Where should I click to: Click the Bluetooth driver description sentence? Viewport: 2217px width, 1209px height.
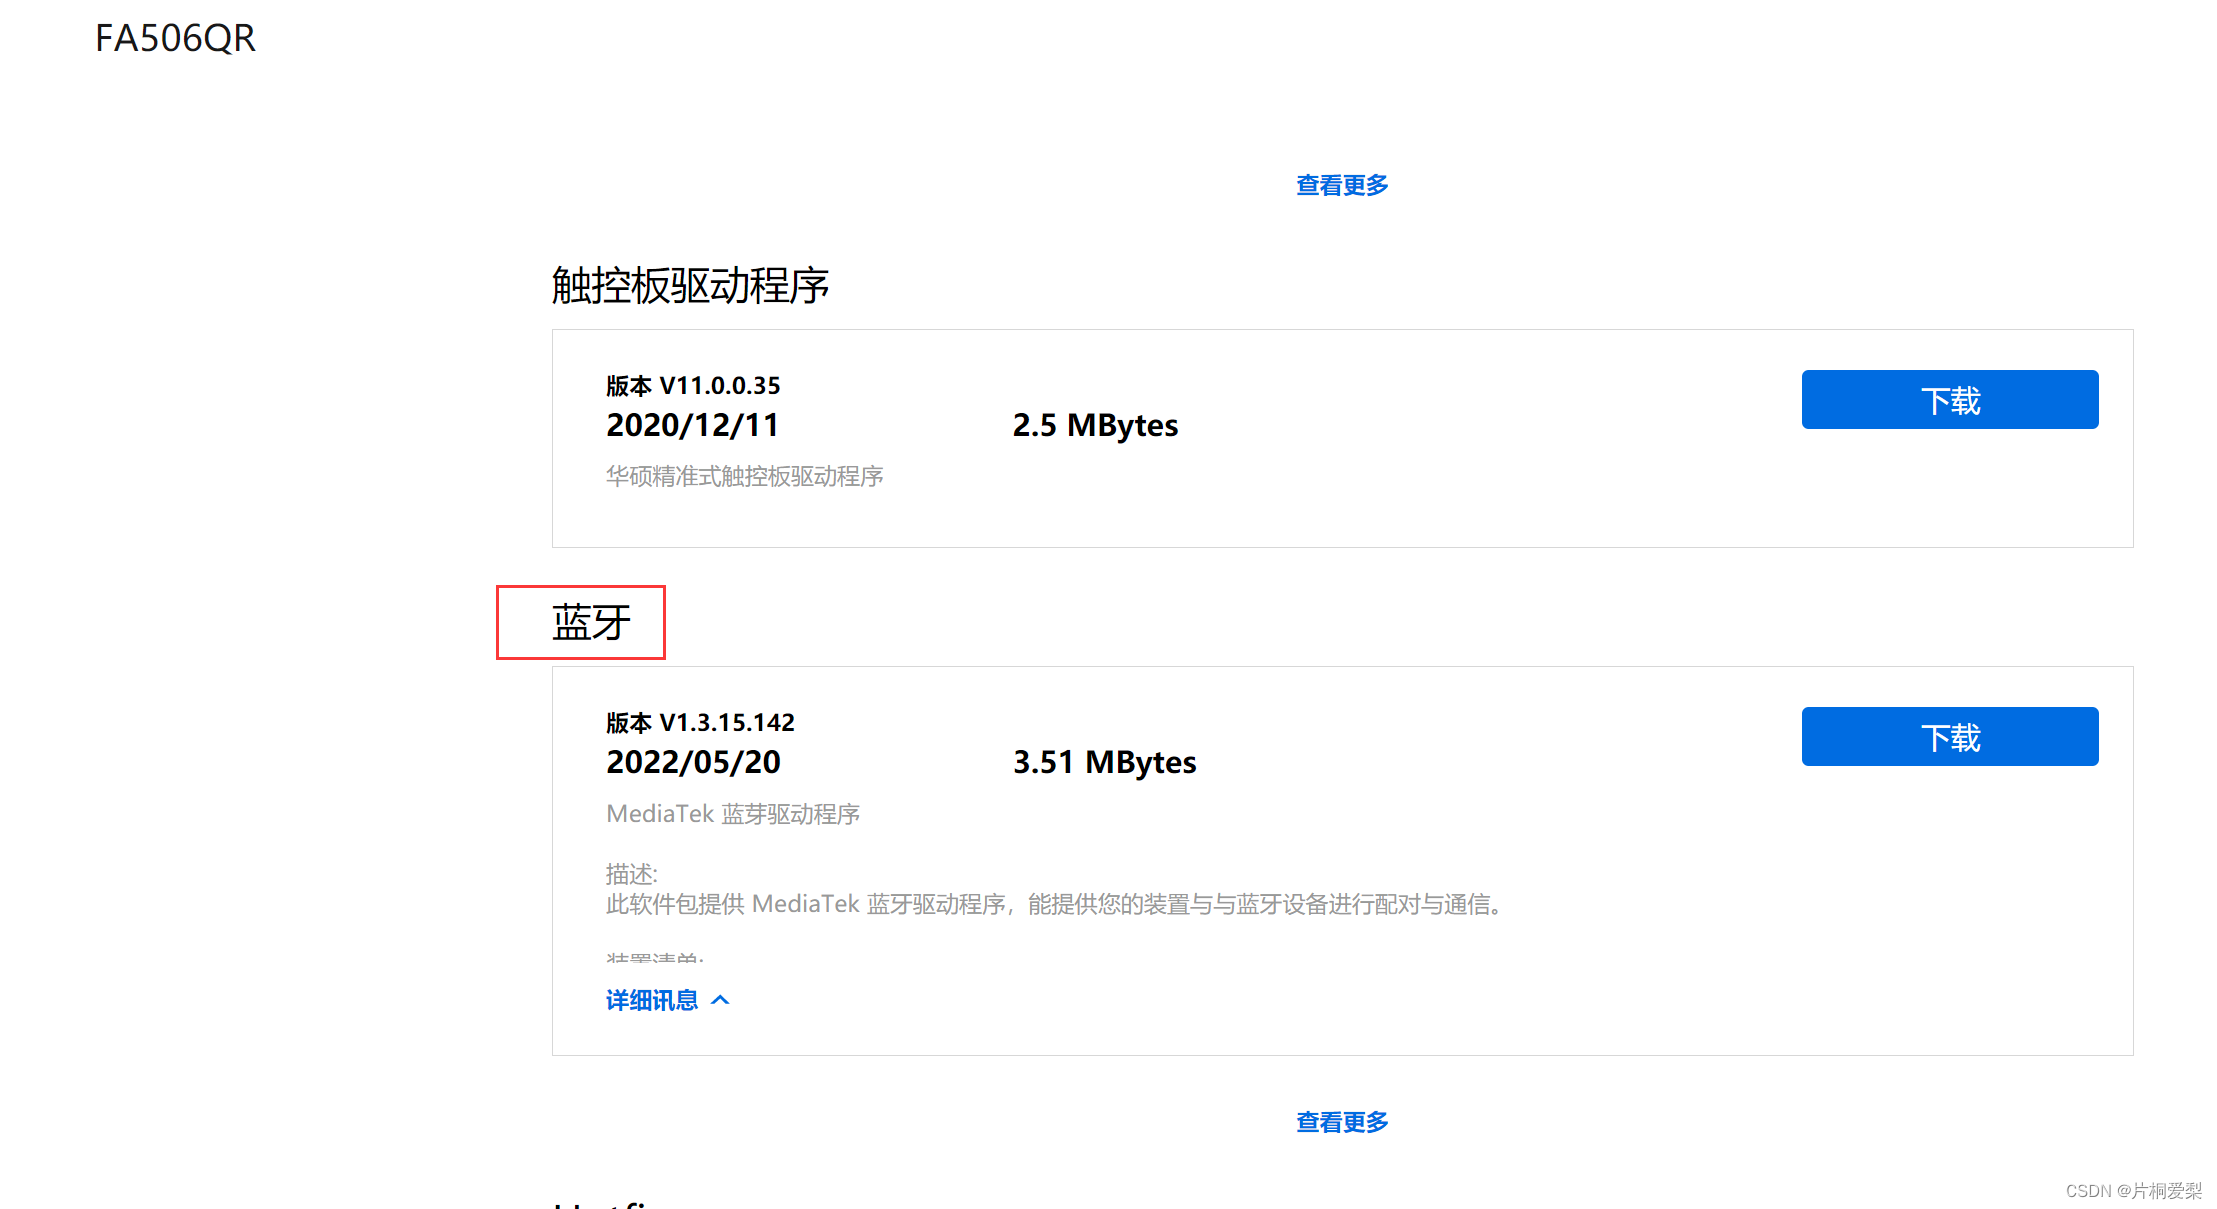tap(1055, 905)
